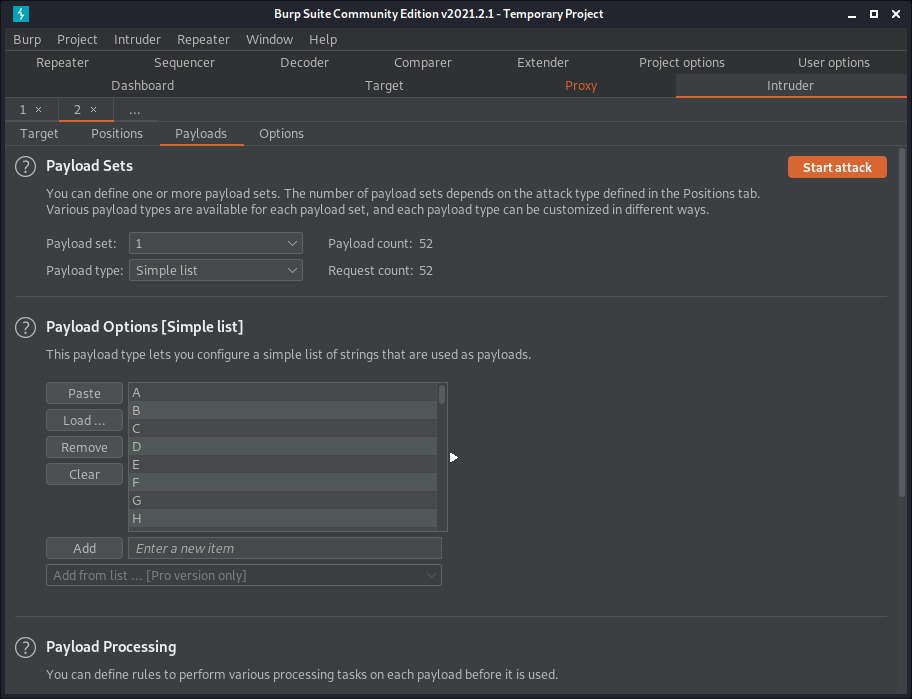Switch to the Extender tab

tap(543, 62)
